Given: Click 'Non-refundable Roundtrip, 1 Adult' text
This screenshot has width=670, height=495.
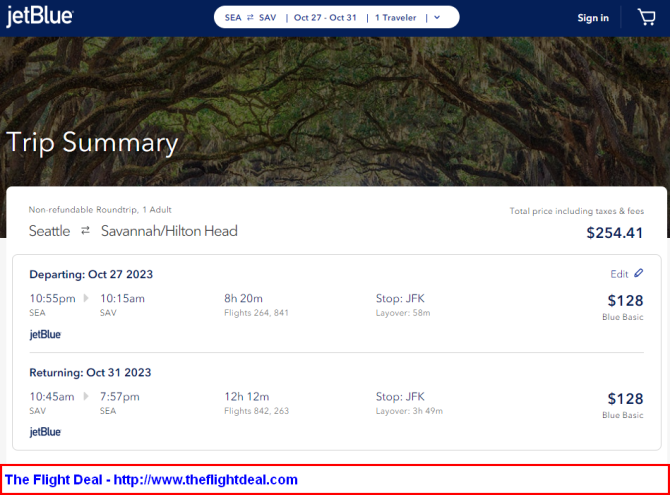Looking at the screenshot, I should (x=100, y=210).
